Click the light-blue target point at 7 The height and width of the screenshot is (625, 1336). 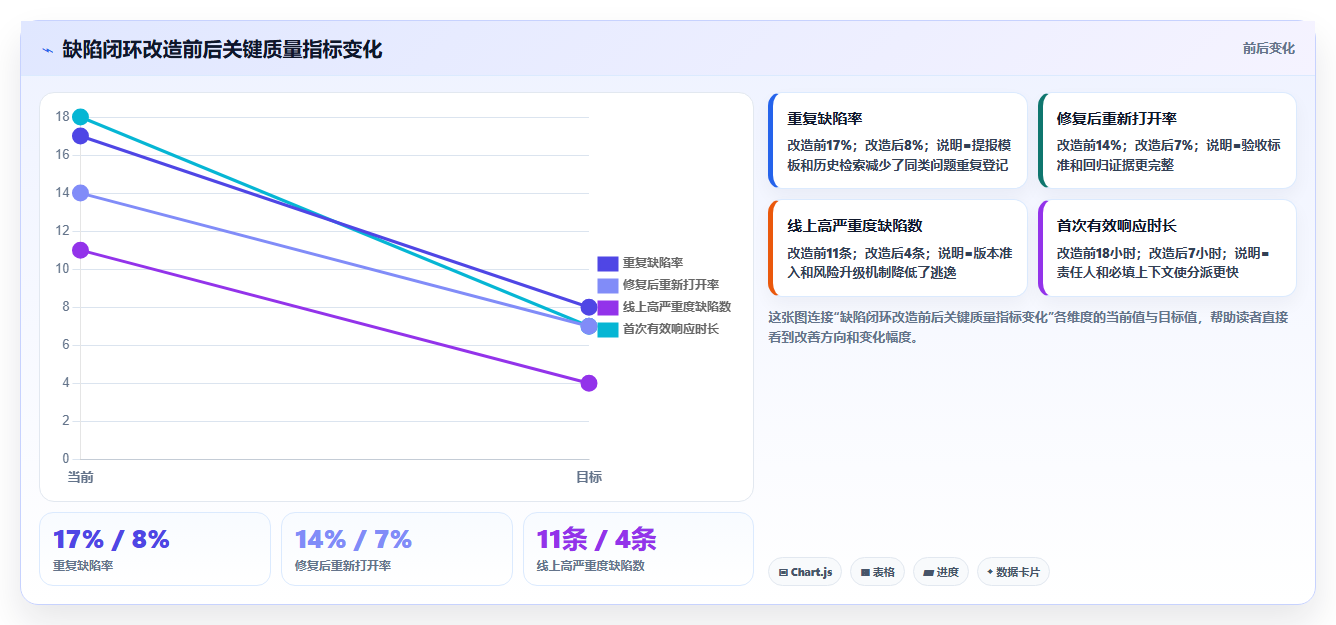(x=589, y=326)
